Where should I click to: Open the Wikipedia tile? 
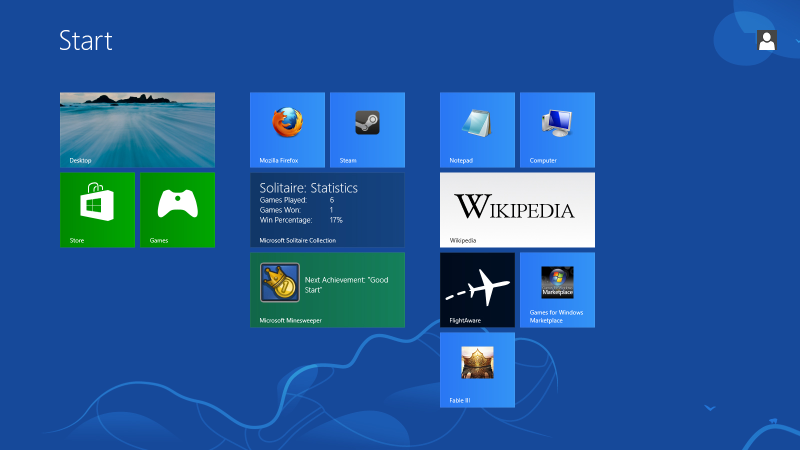point(517,210)
